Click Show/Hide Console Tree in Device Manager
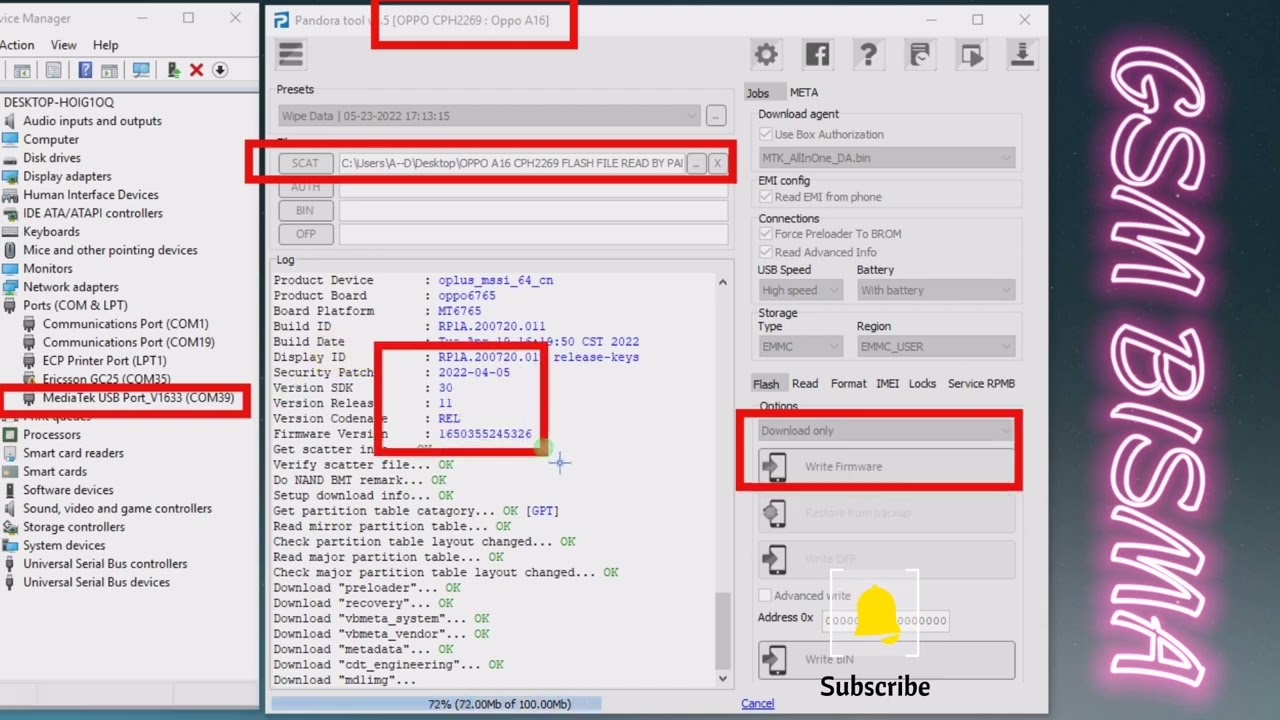 click(21, 70)
